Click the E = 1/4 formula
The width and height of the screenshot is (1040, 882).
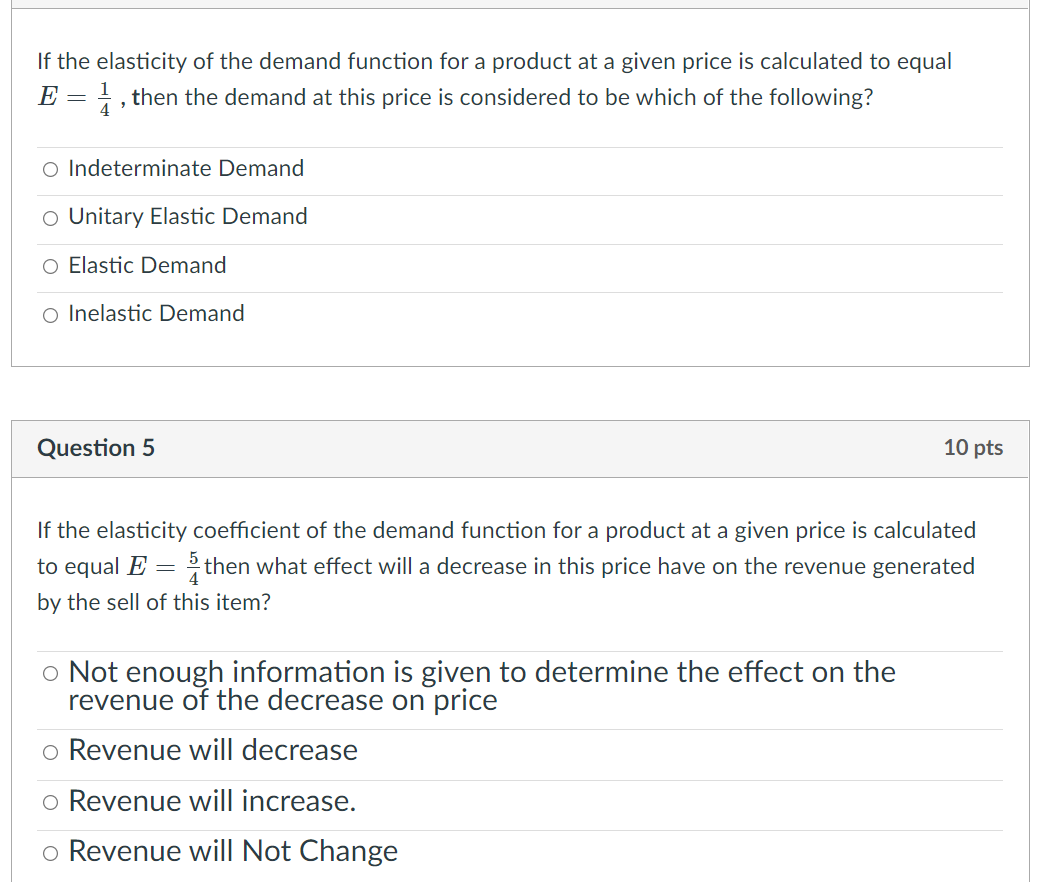click(78, 98)
